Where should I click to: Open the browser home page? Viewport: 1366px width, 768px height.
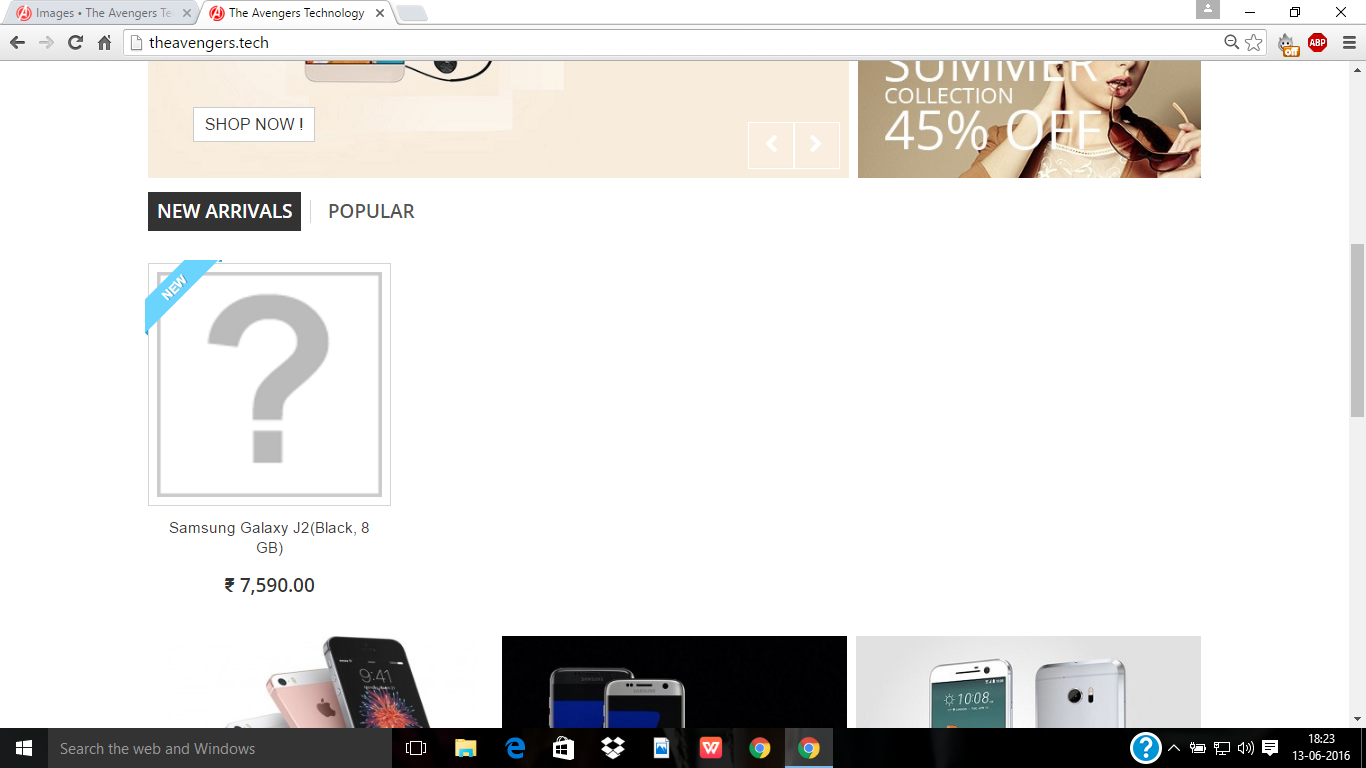tap(104, 43)
